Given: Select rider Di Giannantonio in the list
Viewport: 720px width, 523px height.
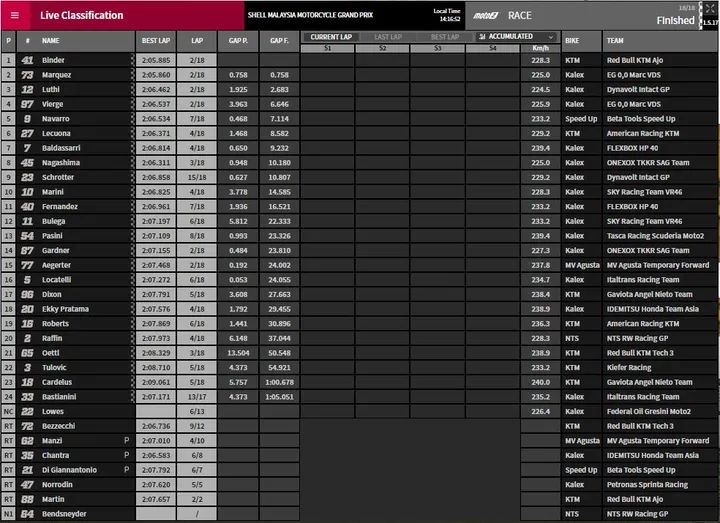Looking at the screenshot, I should click(69, 470).
